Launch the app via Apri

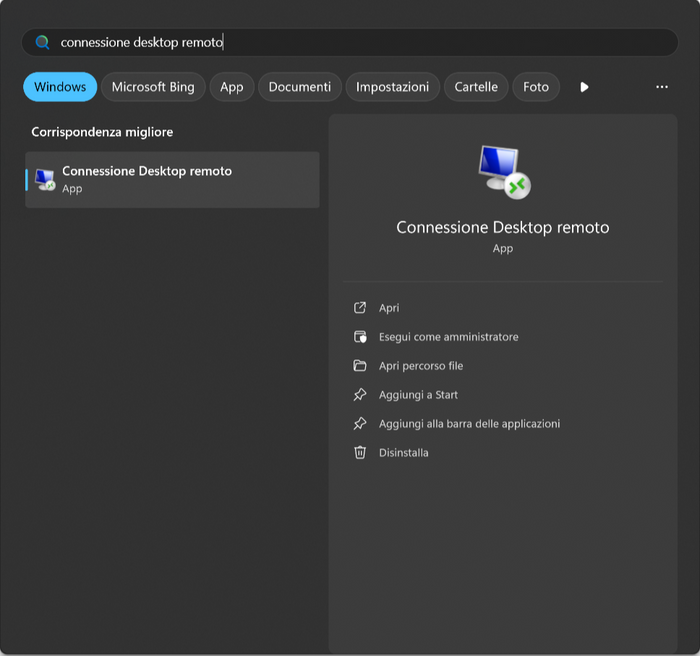coord(389,308)
